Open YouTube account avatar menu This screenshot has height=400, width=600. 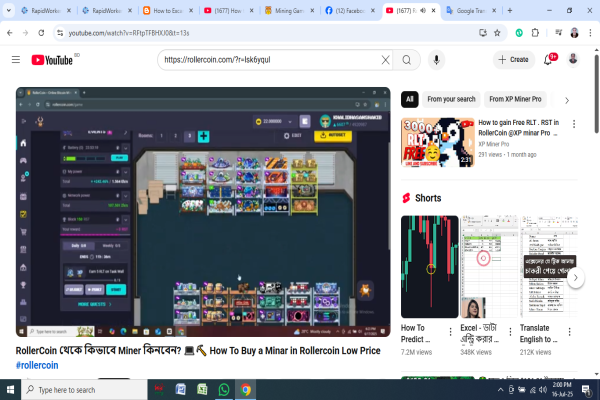pyautogui.click(x=573, y=59)
